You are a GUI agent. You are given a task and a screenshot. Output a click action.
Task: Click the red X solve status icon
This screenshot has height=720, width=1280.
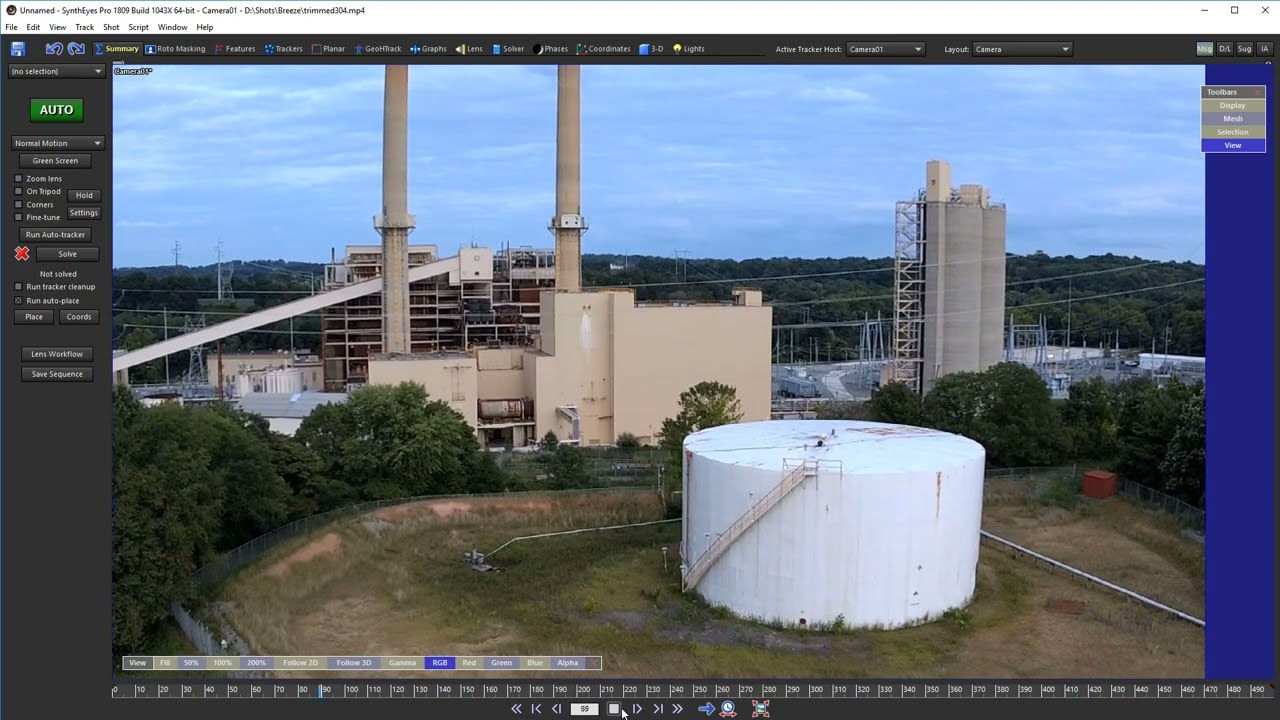[x=22, y=254]
